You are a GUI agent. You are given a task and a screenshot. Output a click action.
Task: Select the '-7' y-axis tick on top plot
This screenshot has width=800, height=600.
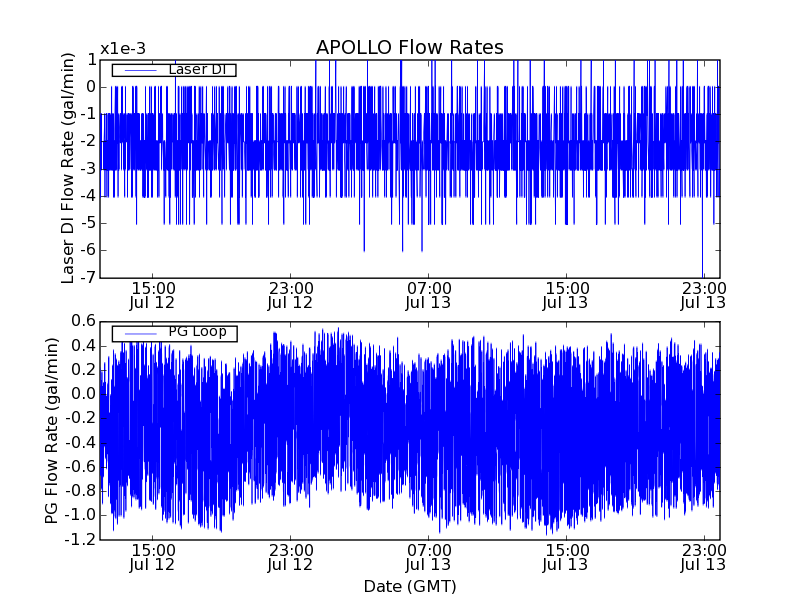89,277
